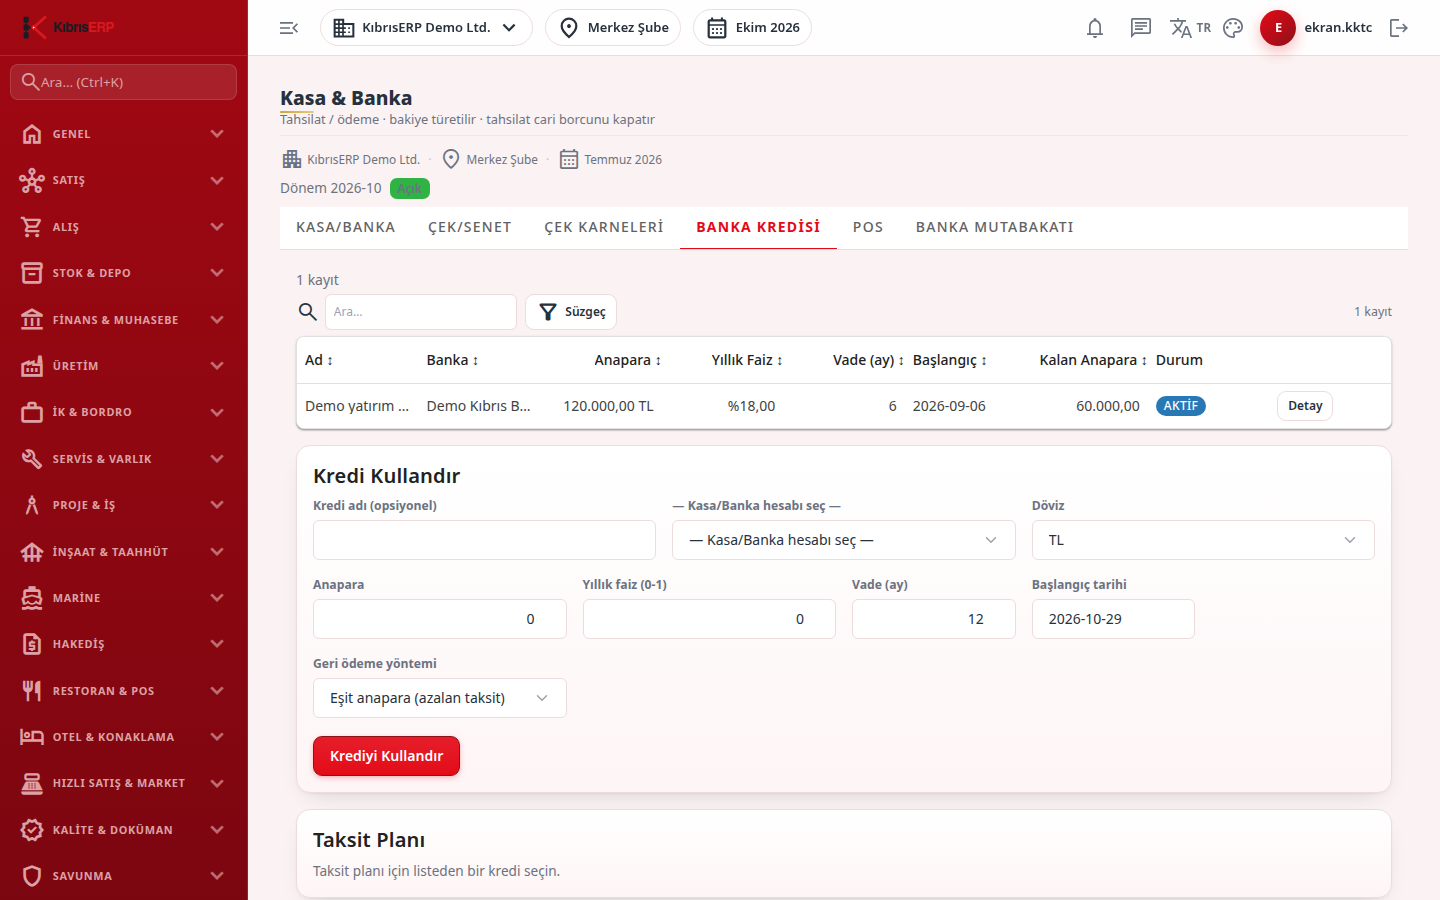This screenshot has height=900, width=1440.
Task: Click the logout icon
Action: [x=1399, y=28]
